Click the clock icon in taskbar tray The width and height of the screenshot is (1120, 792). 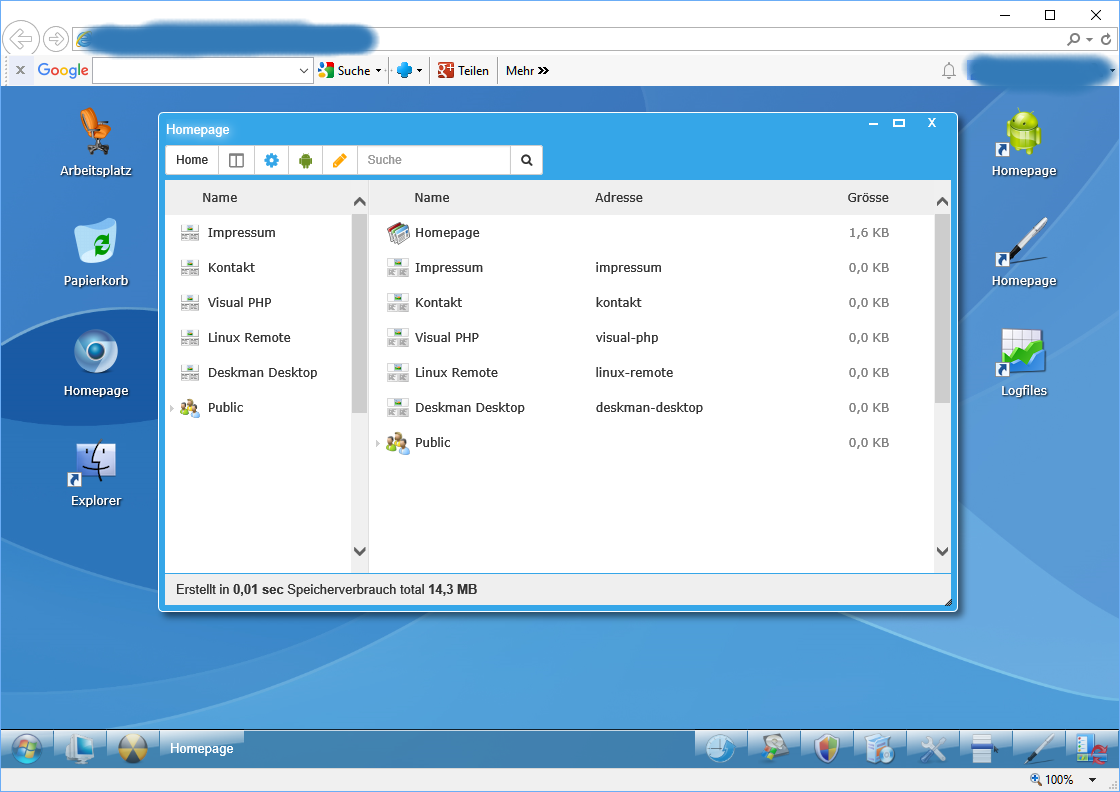[721, 749]
